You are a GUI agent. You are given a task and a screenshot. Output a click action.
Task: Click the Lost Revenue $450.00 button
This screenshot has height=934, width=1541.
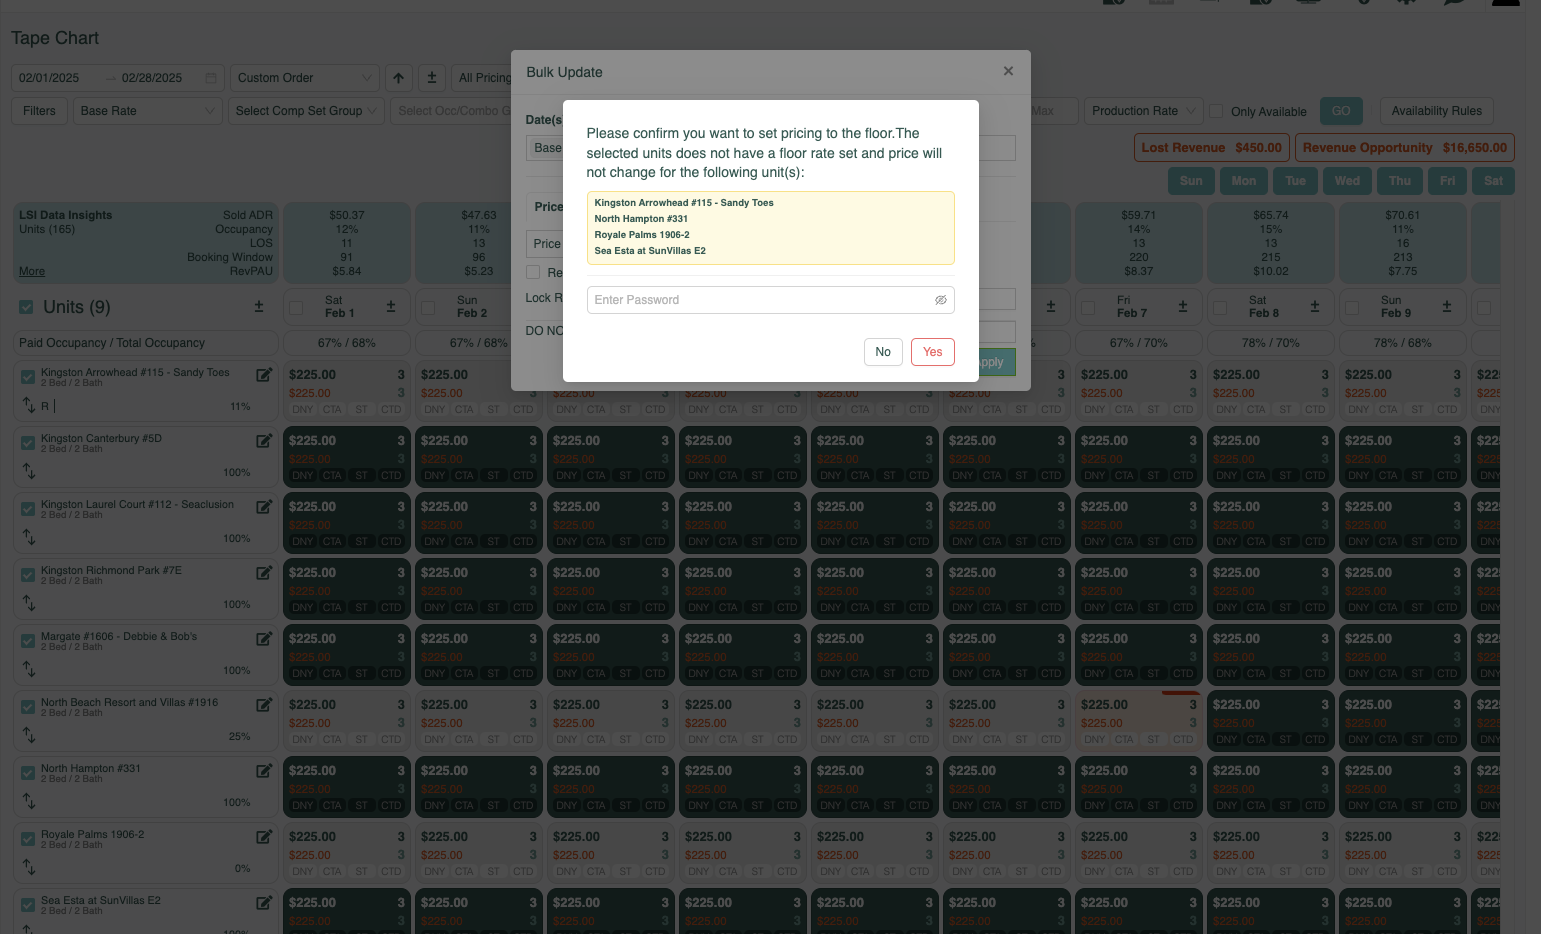(1211, 148)
